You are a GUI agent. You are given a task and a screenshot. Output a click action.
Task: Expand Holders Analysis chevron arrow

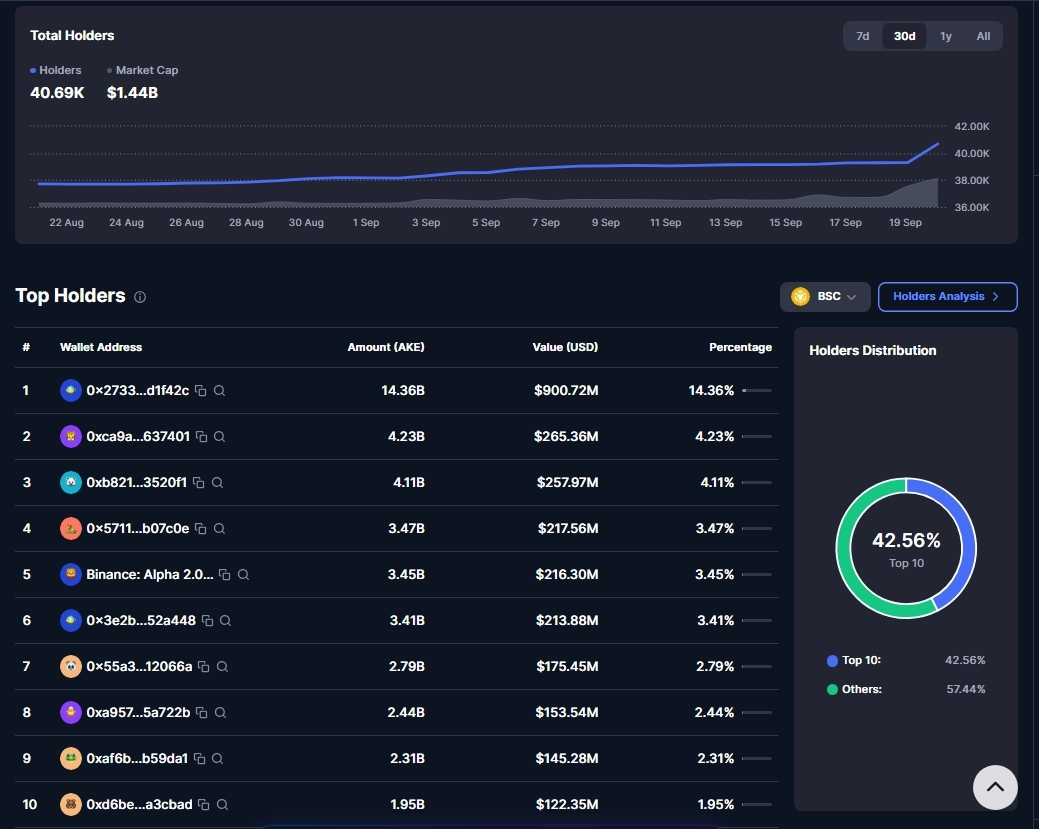pos(995,296)
